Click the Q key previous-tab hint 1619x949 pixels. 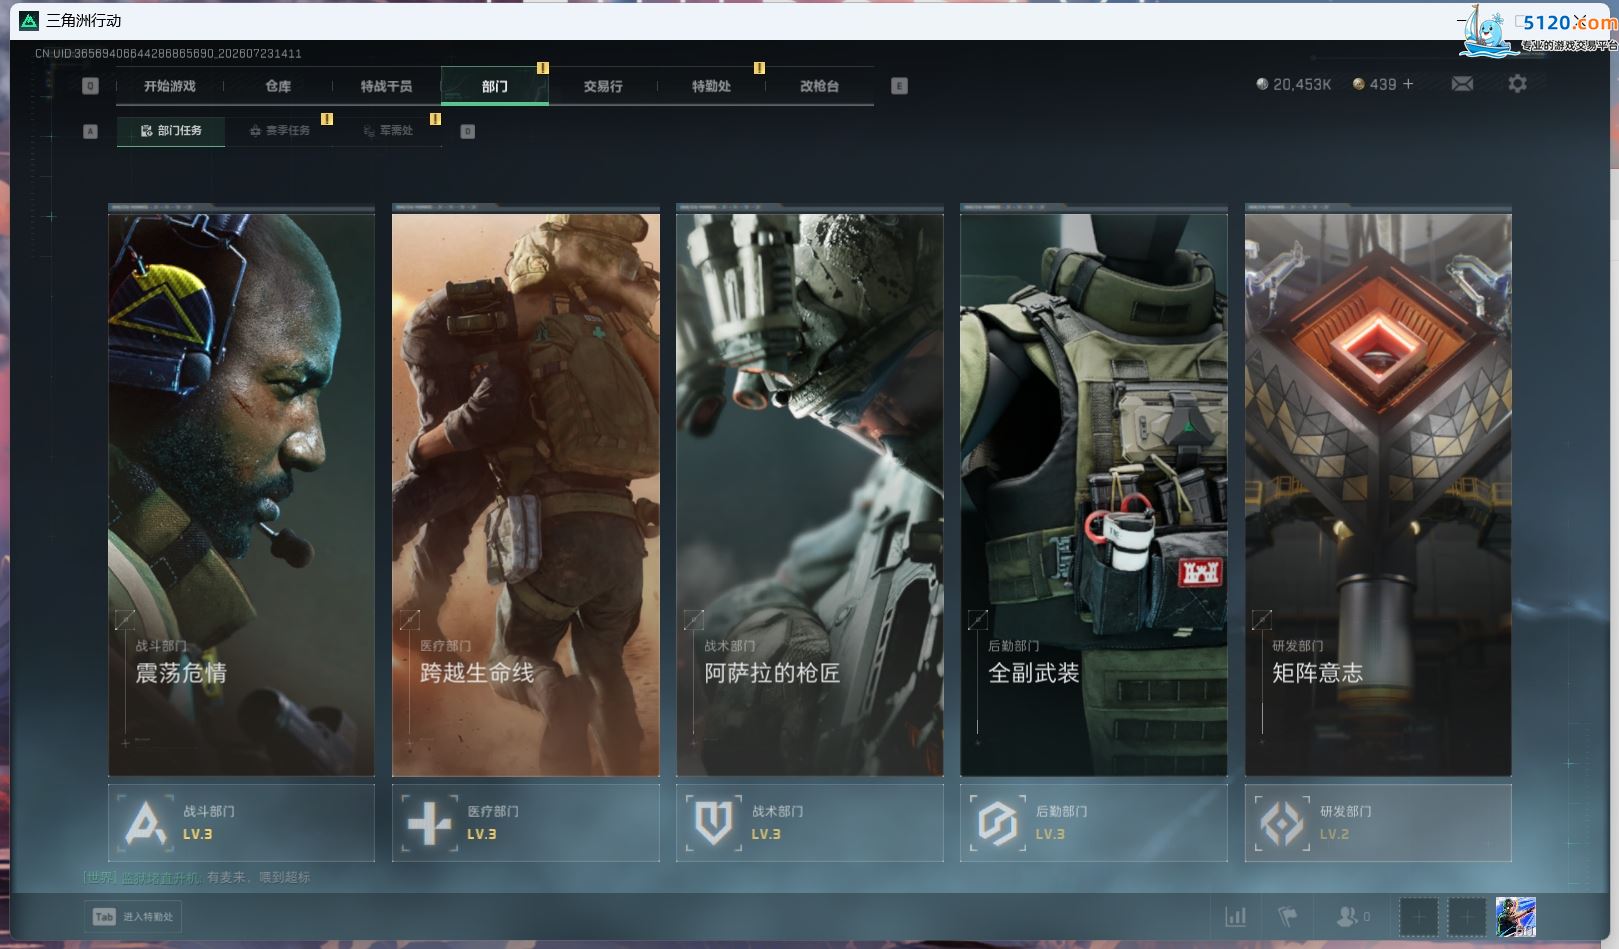coord(90,86)
